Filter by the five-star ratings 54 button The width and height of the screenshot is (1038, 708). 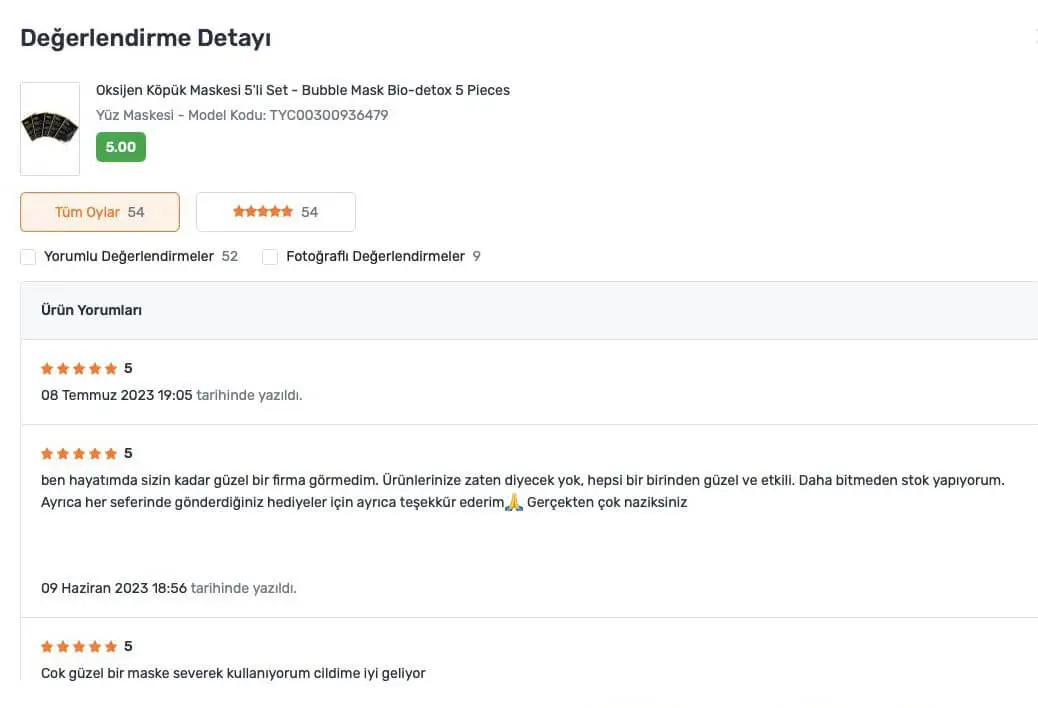275,212
